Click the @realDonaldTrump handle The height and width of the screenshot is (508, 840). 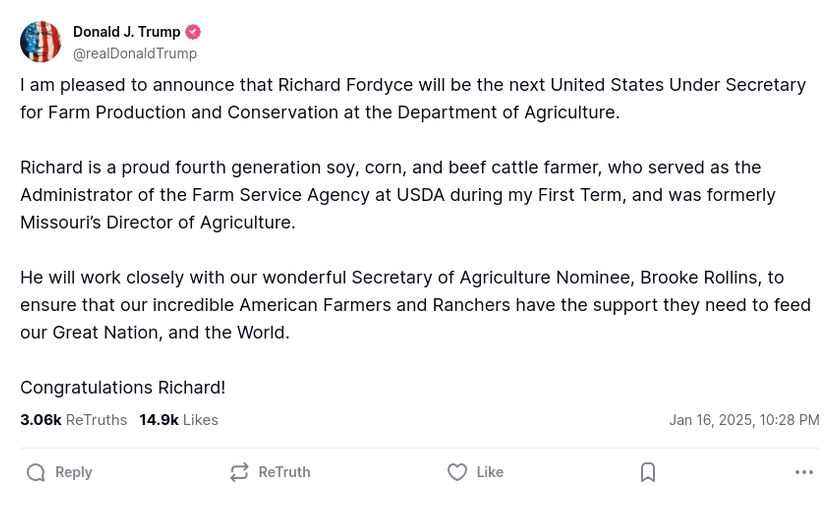135,54
